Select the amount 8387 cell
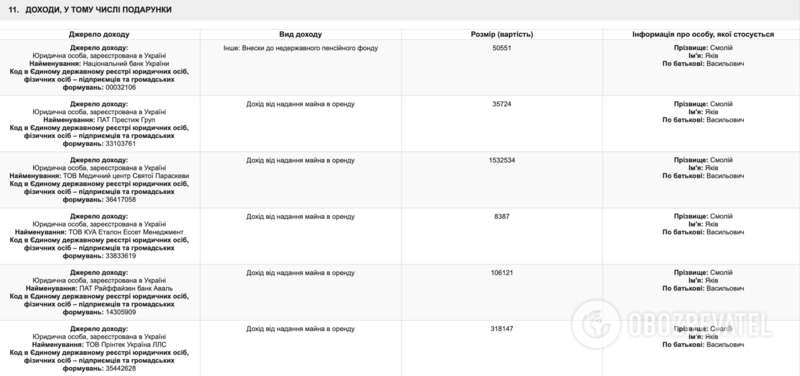Viewport: 800px width, 376px height. [x=502, y=216]
